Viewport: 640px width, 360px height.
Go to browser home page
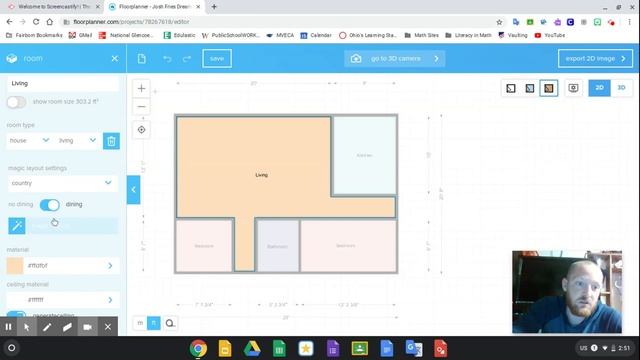coord(49,22)
